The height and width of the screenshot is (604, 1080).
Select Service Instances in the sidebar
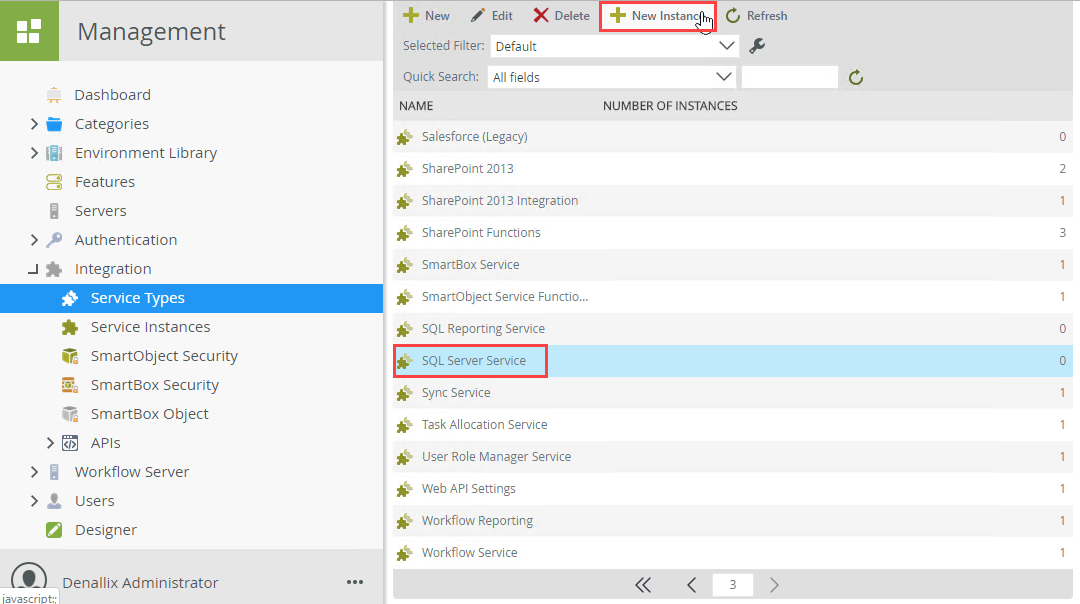click(150, 327)
